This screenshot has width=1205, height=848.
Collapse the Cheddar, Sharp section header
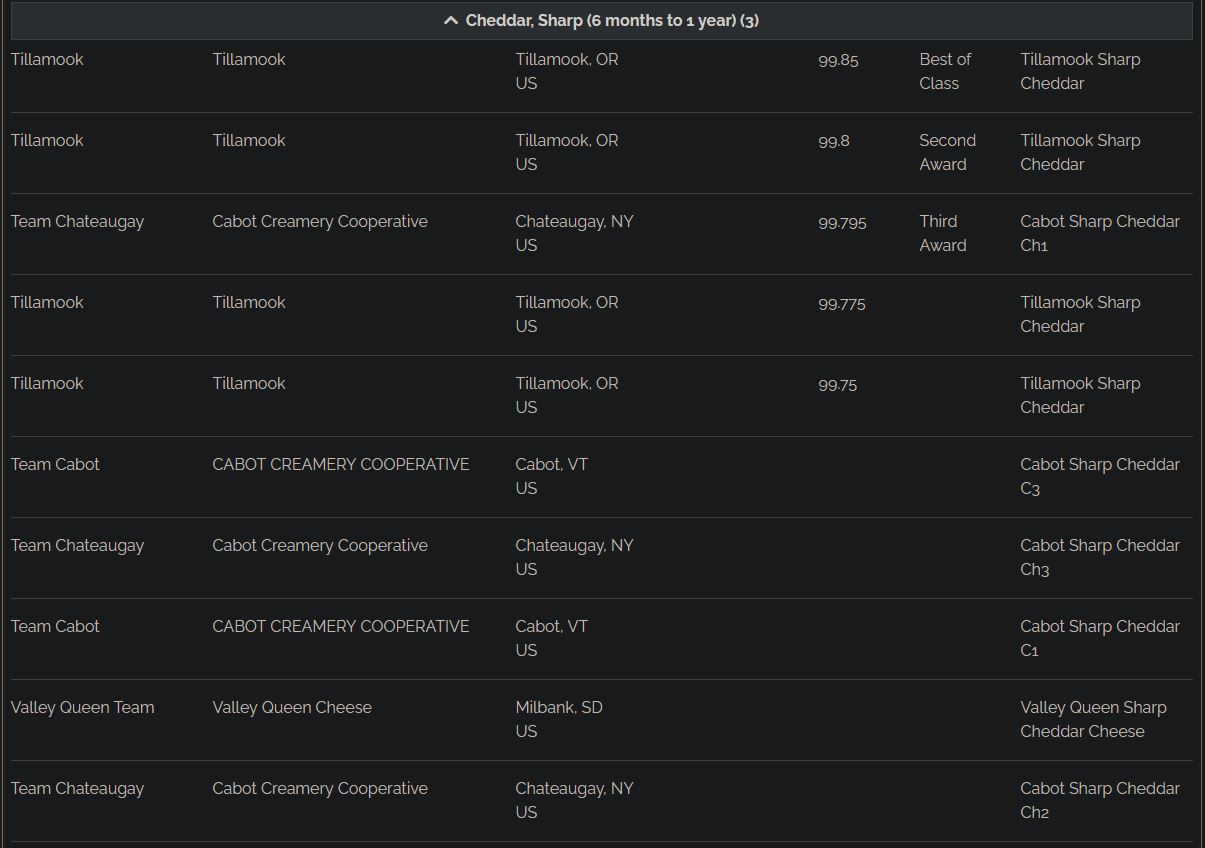(601, 20)
